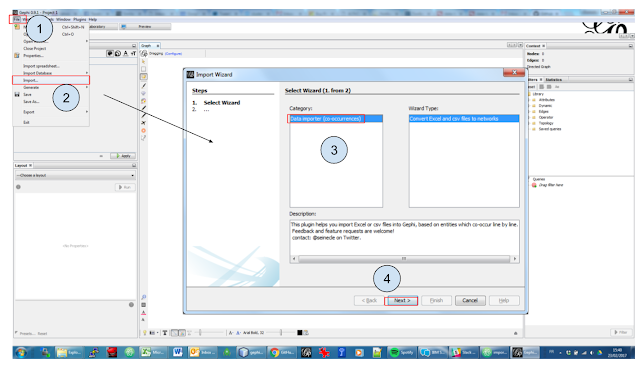The height and width of the screenshot is (382, 640).
Task: Open the Choose a layout dropdown
Action: [76, 175]
